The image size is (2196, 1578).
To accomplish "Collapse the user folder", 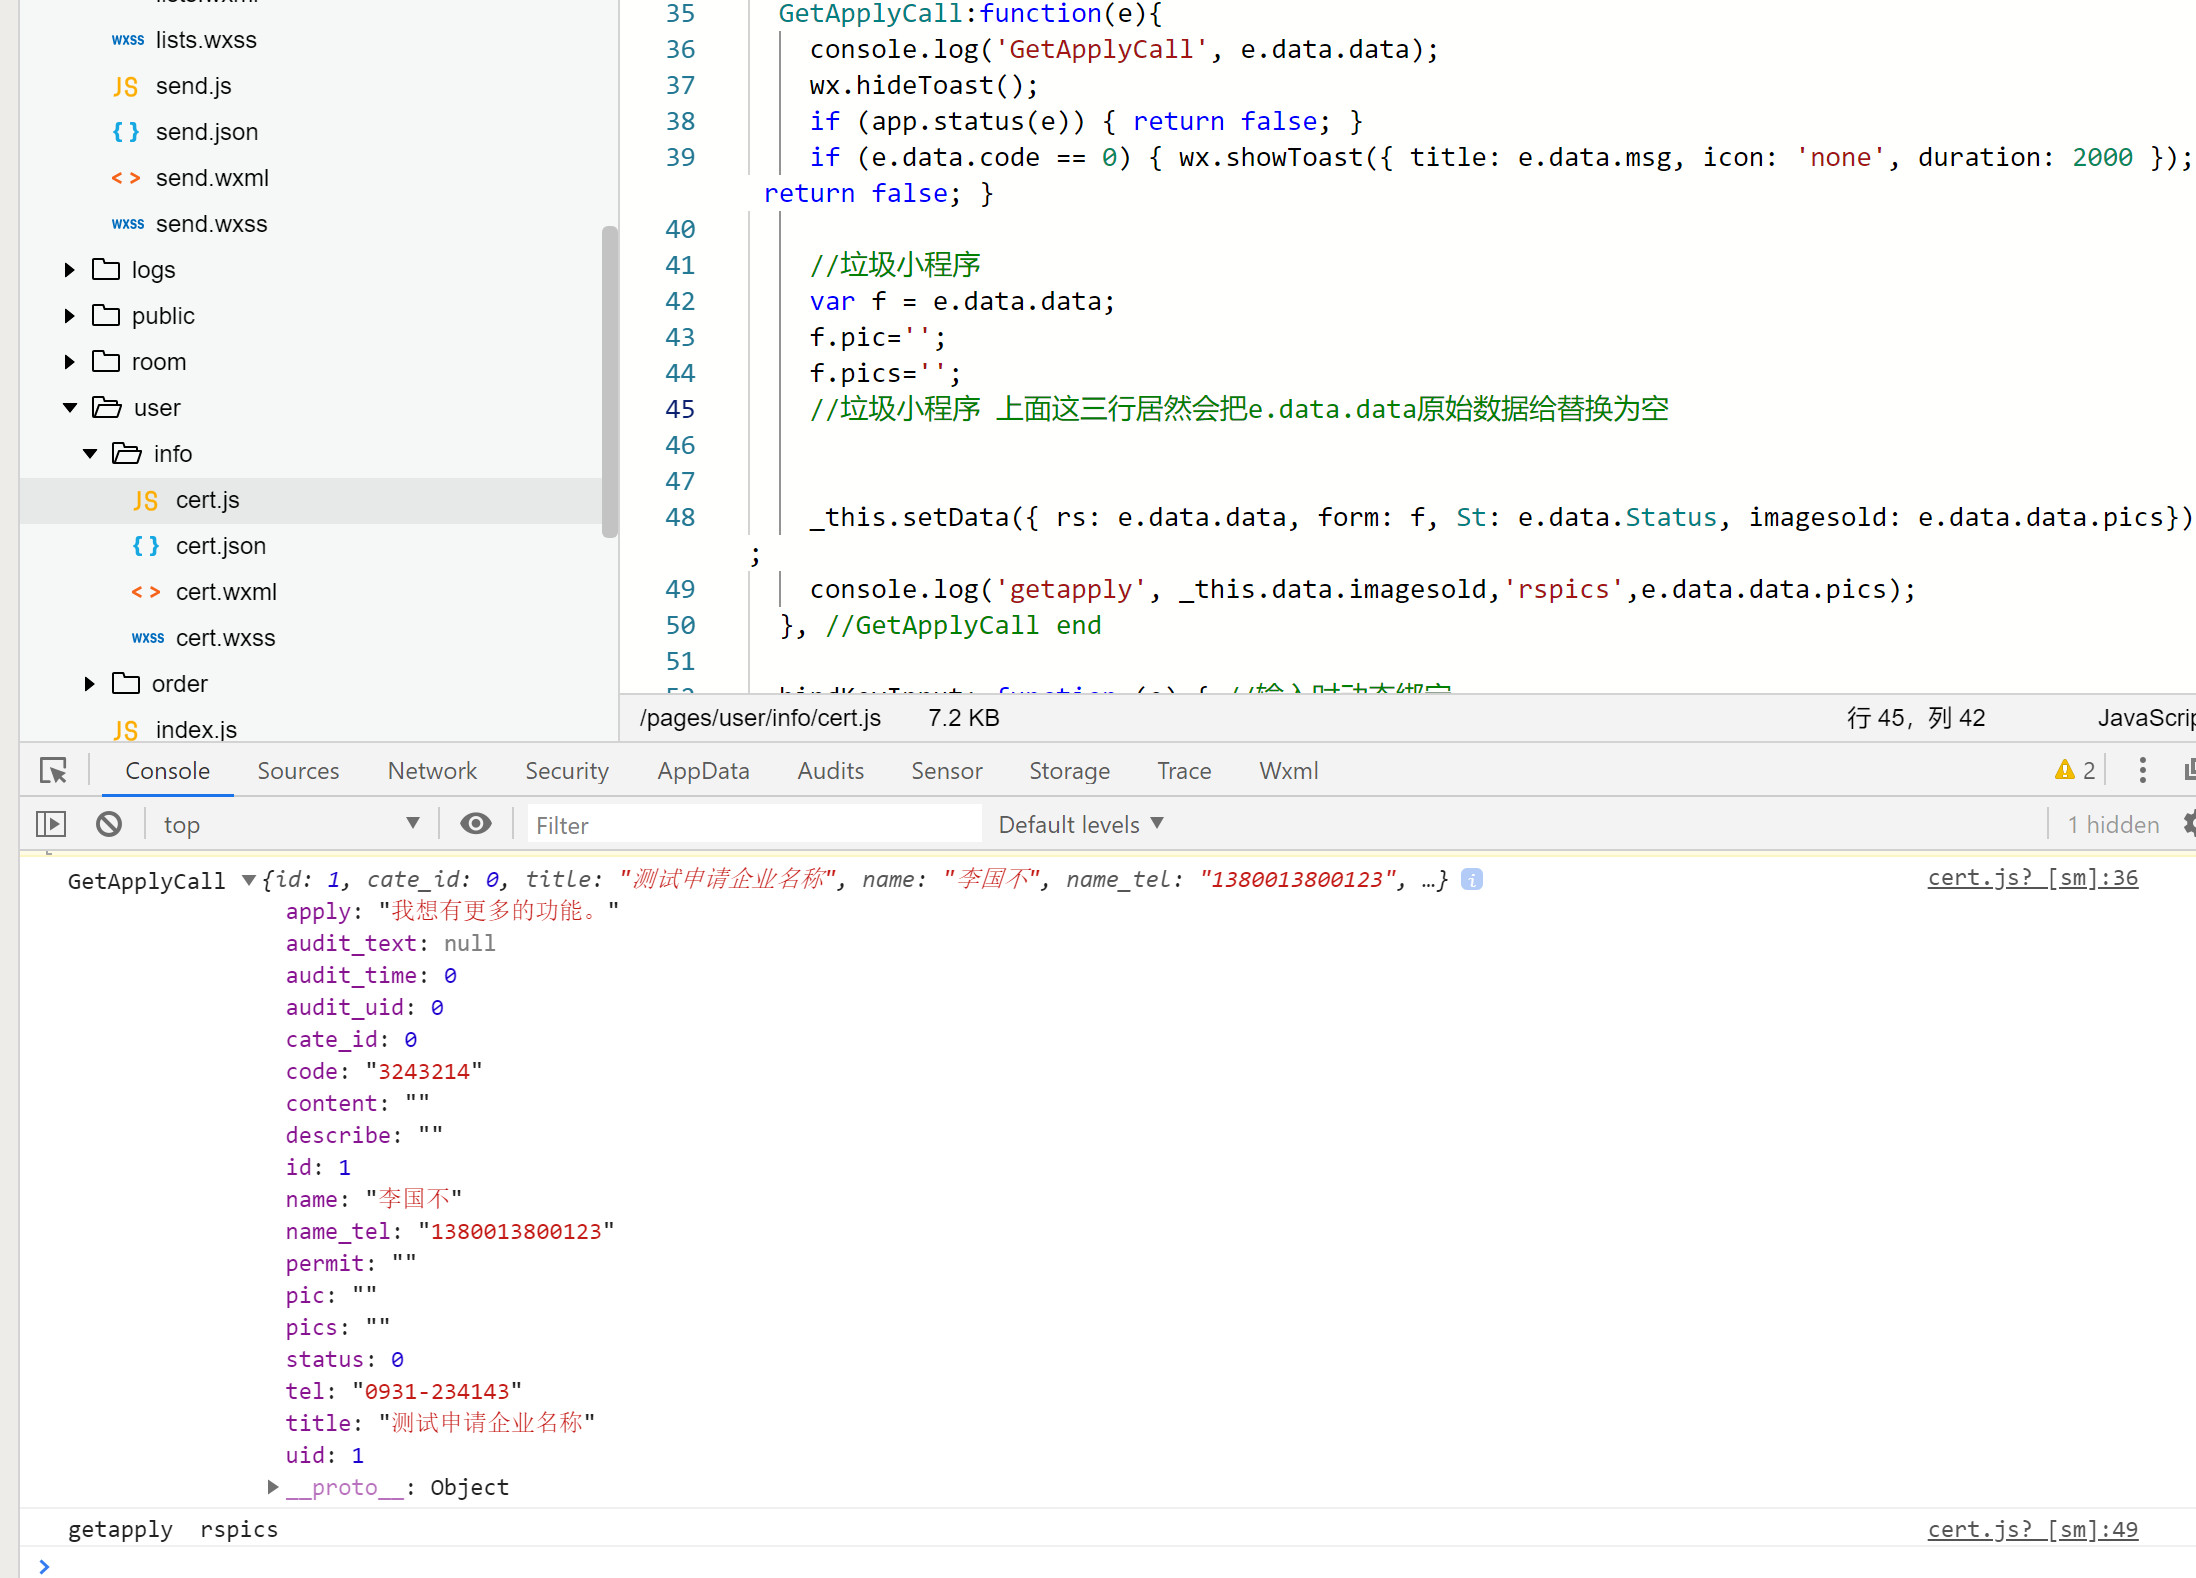I will click(70, 408).
